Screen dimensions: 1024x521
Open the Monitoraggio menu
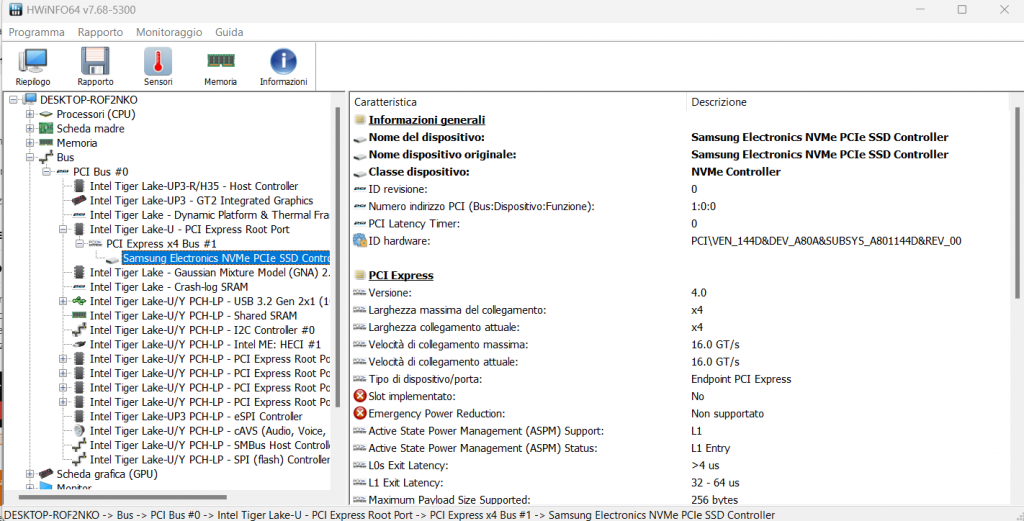pyautogui.click(x=168, y=32)
